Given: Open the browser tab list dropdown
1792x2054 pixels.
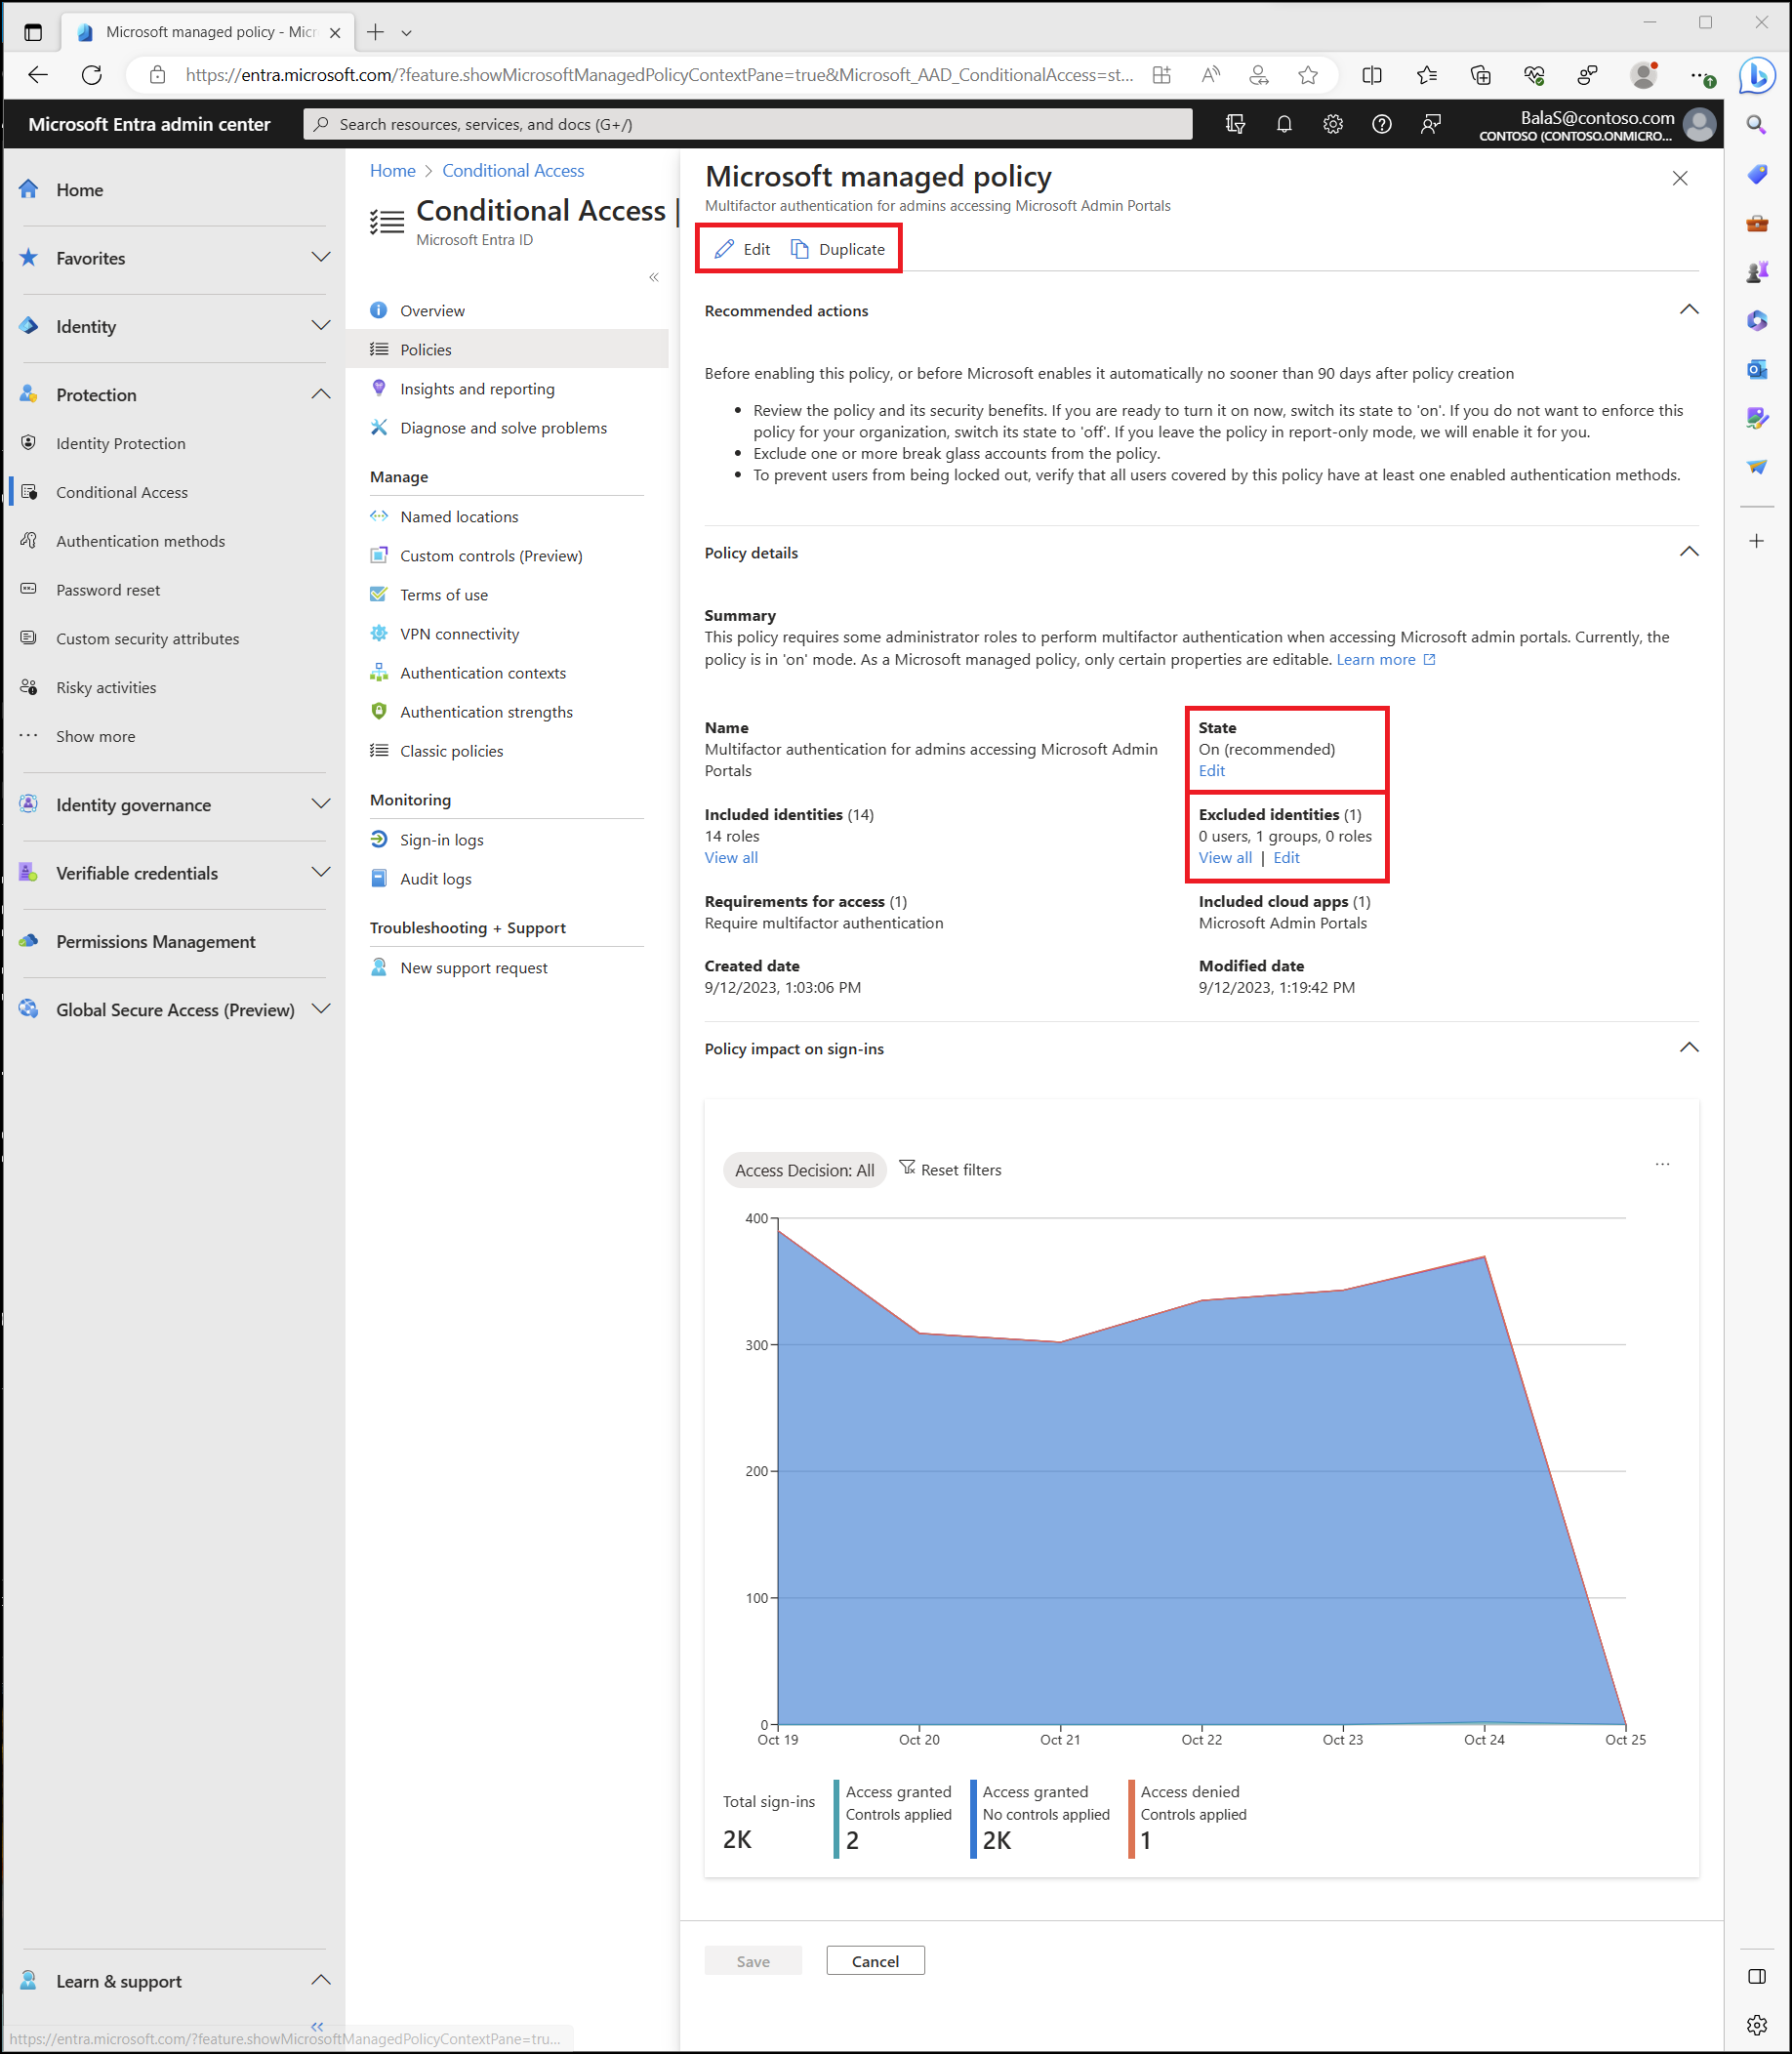Looking at the screenshot, I should coord(407,33).
